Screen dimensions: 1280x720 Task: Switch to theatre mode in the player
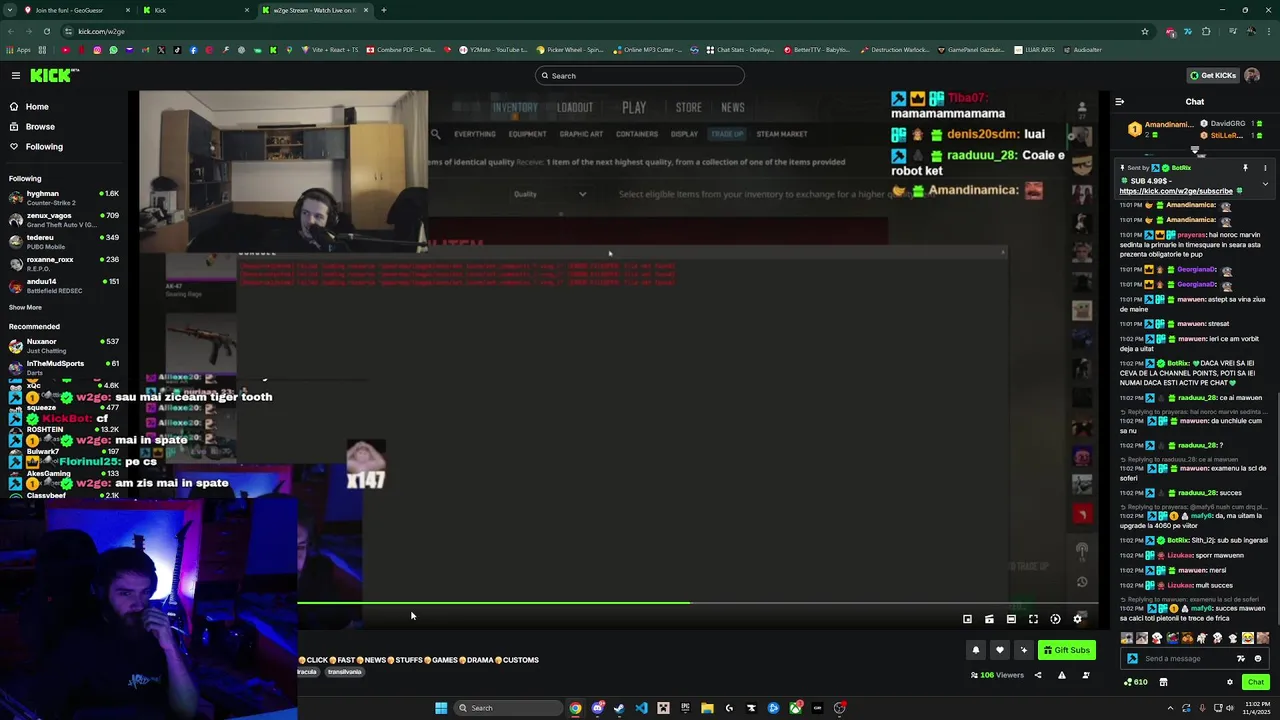coord(1011,619)
